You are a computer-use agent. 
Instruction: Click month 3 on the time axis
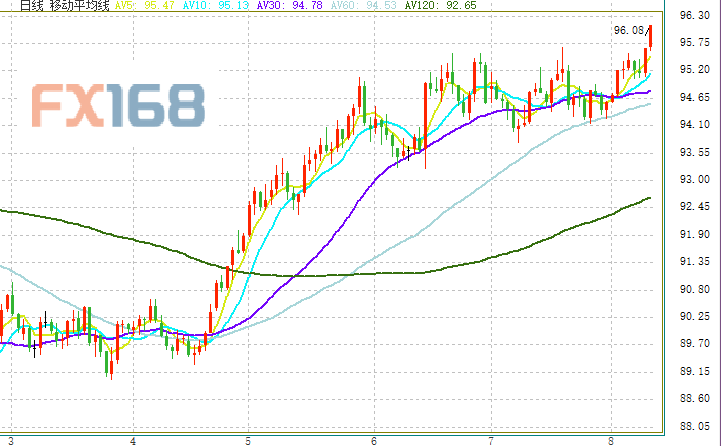(10, 439)
